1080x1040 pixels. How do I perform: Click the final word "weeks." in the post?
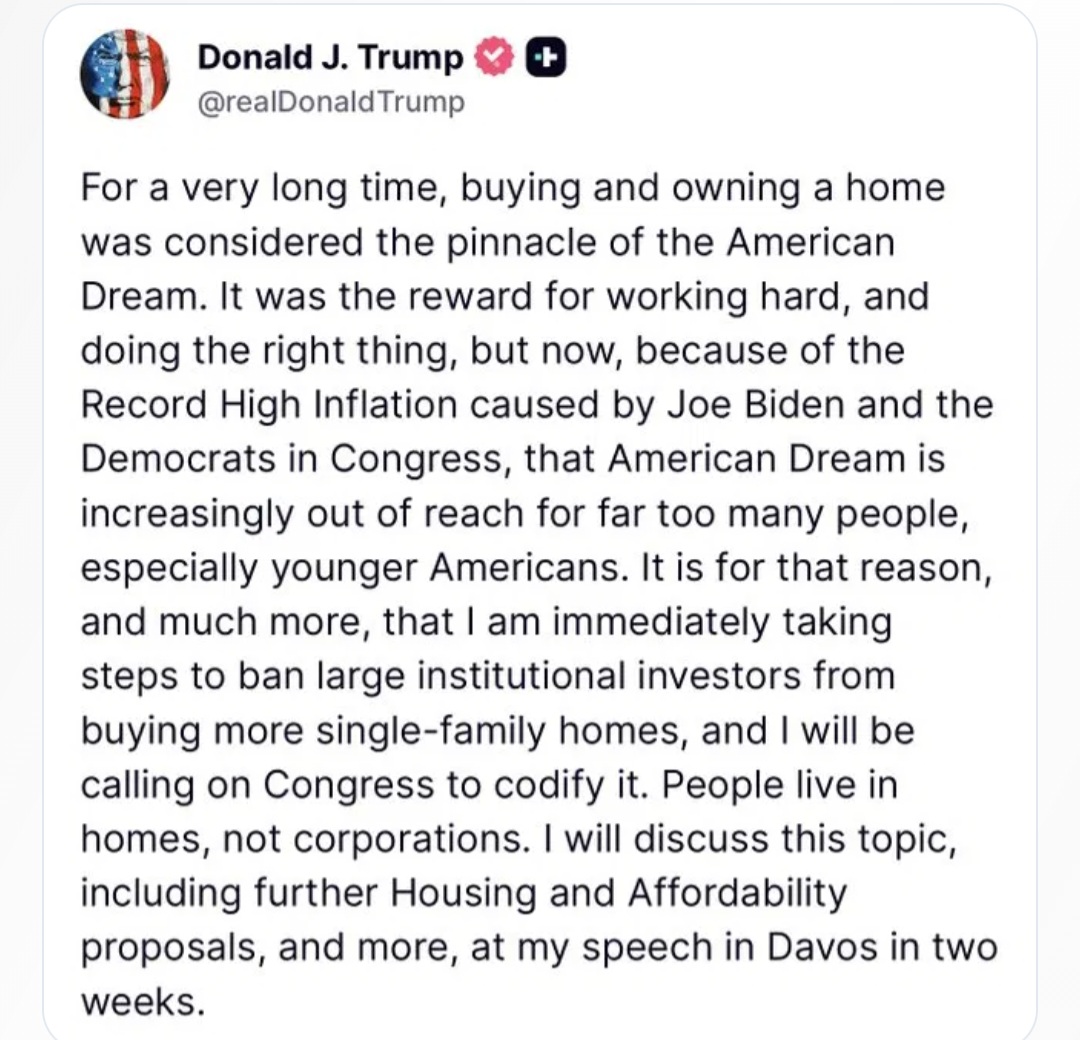pyautogui.click(x=143, y=1000)
